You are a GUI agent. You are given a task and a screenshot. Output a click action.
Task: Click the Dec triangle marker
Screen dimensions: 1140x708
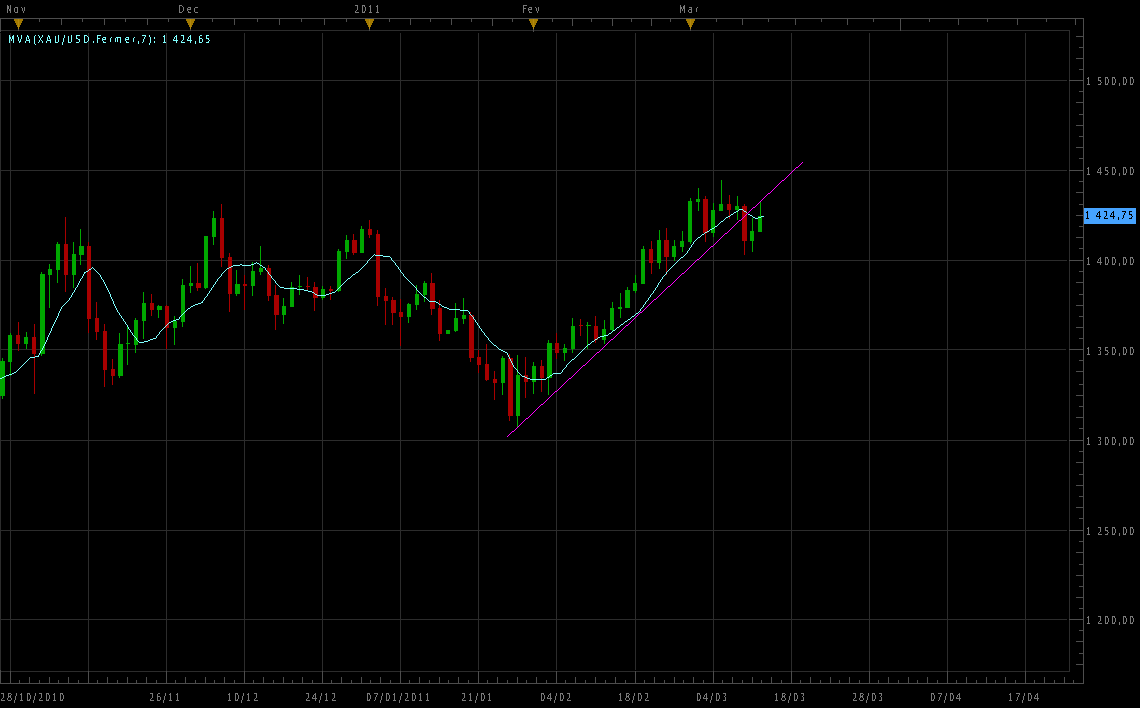pyautogui.click(x=190, y=24)
